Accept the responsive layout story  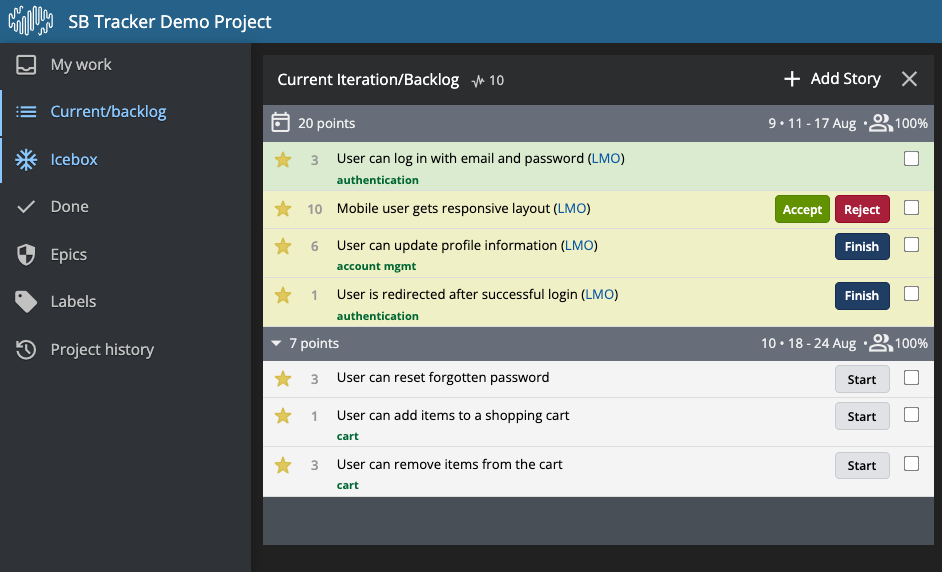pyautogui.click(x=802, y=209)
